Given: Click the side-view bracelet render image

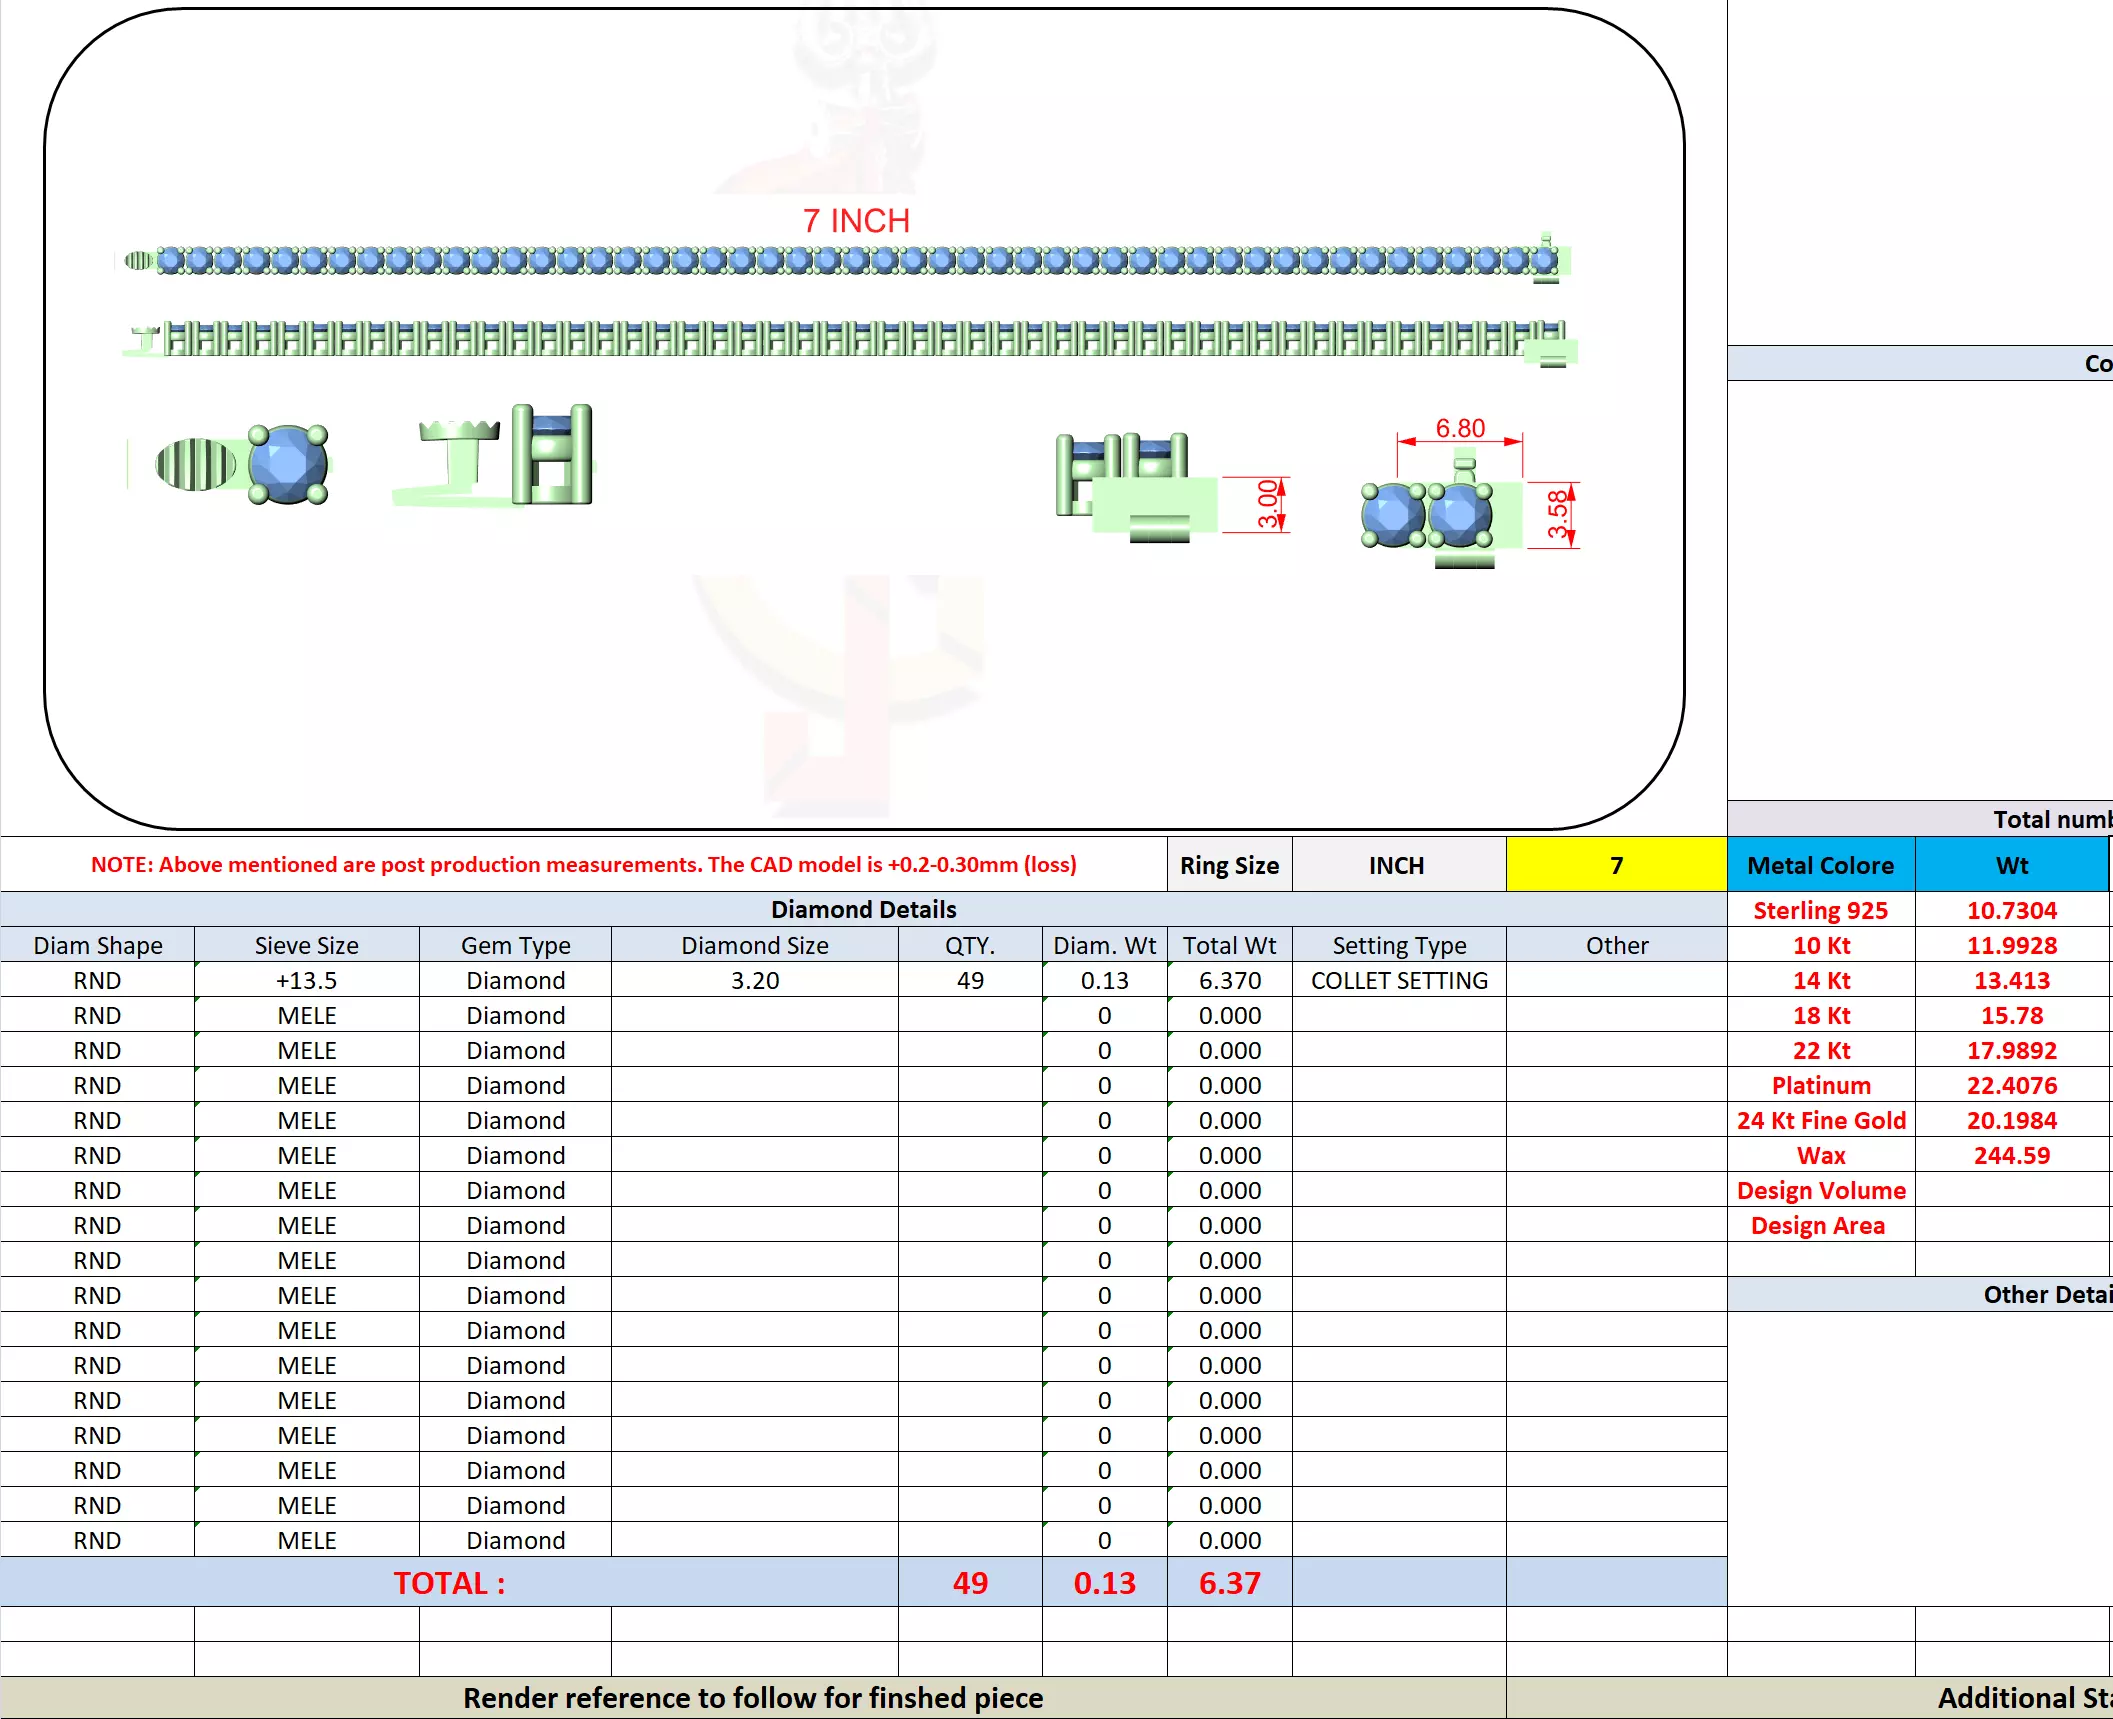Looking at the screenshot, I should pyautogui.click(x=850, y=339).
